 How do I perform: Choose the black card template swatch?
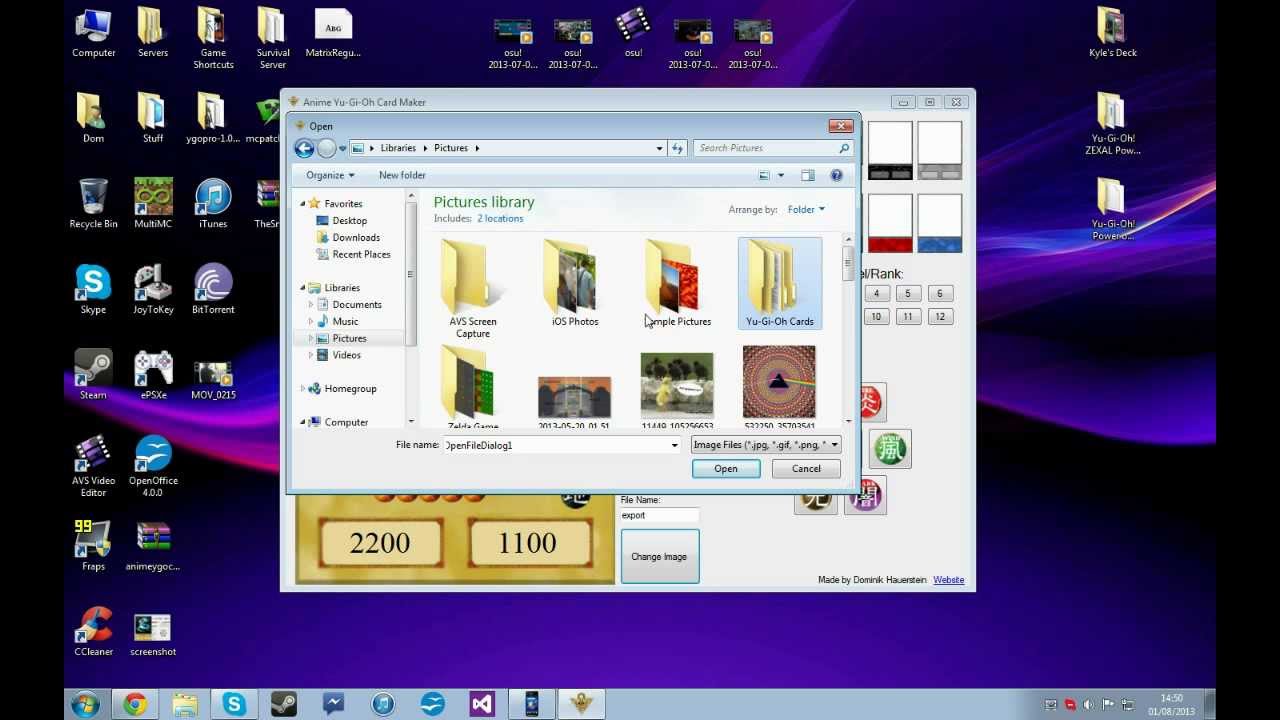[x=890, y=151]
